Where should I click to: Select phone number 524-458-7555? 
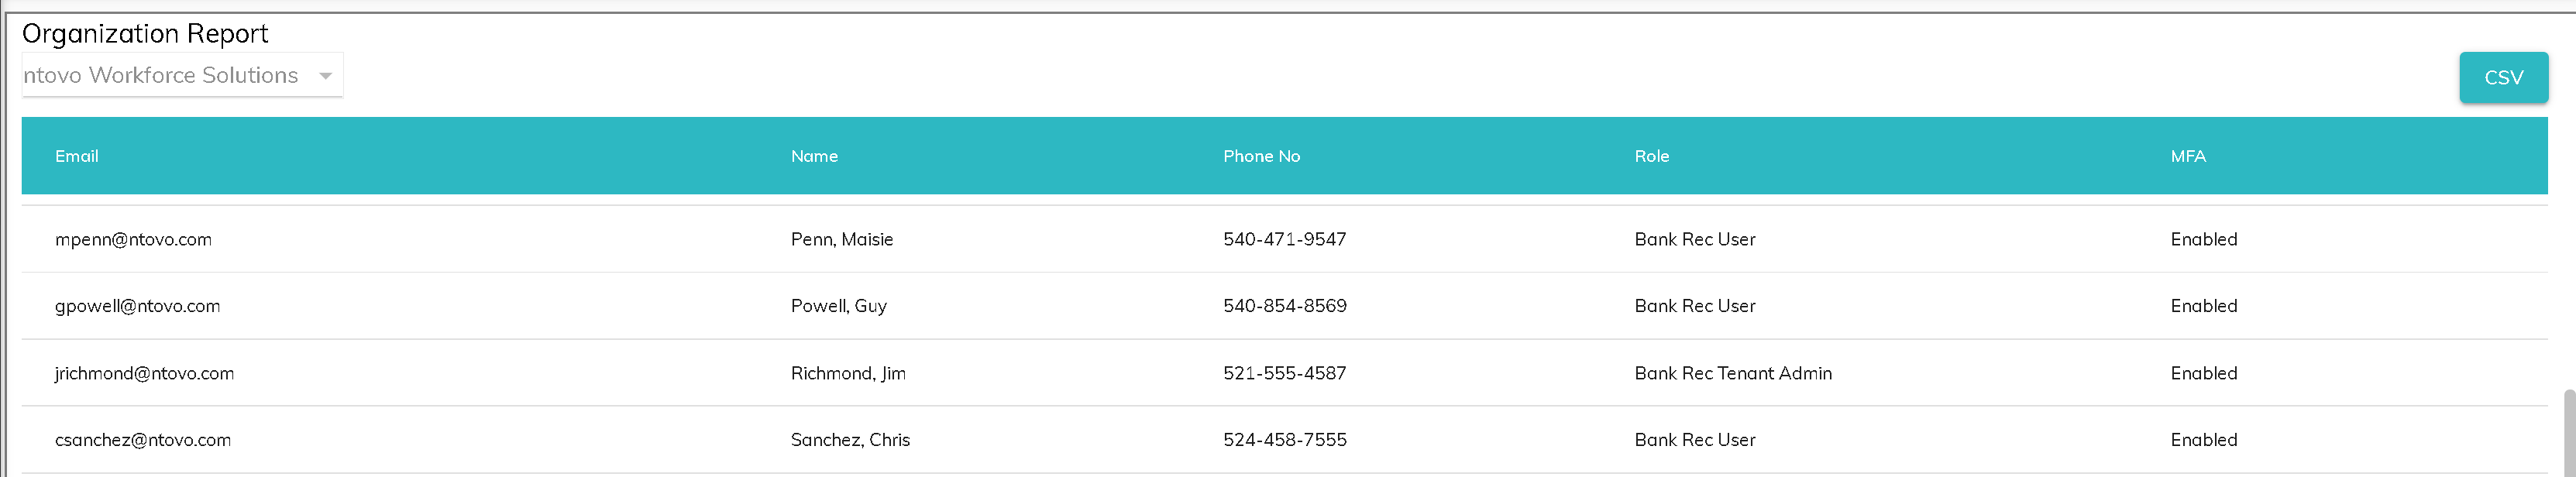[1284, 440]
